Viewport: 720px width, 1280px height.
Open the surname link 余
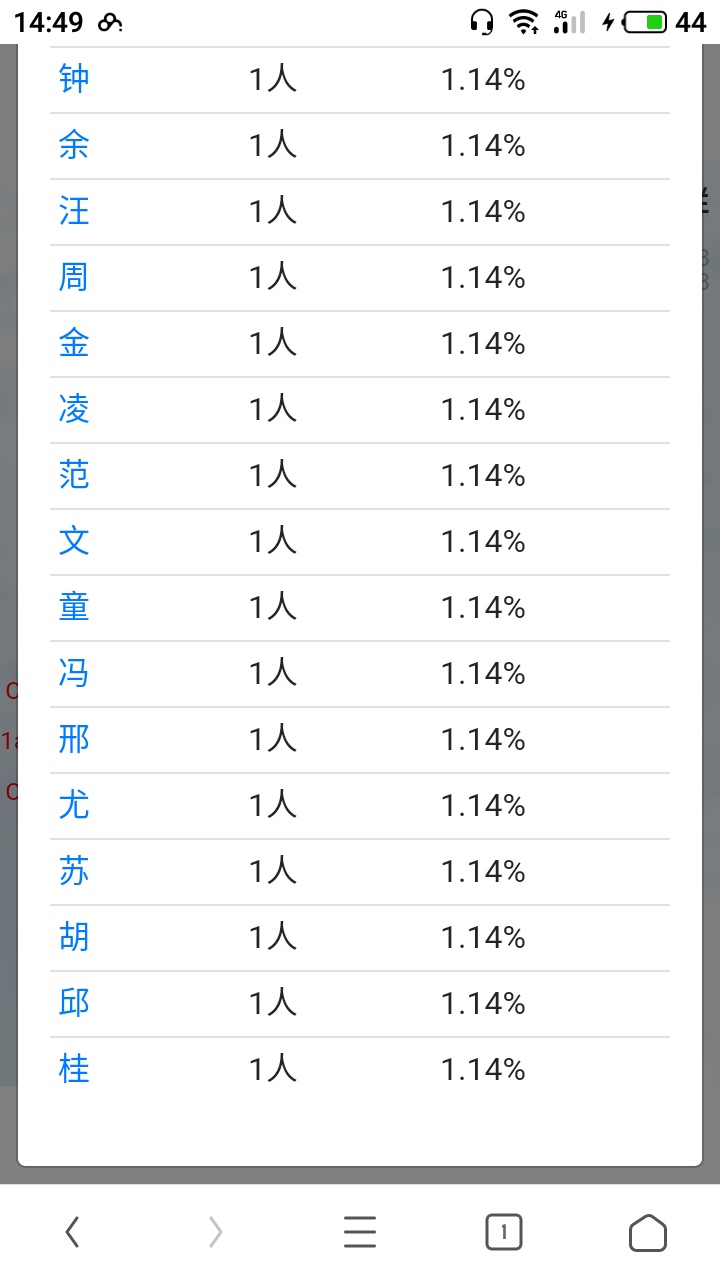[x=74, y=145]
